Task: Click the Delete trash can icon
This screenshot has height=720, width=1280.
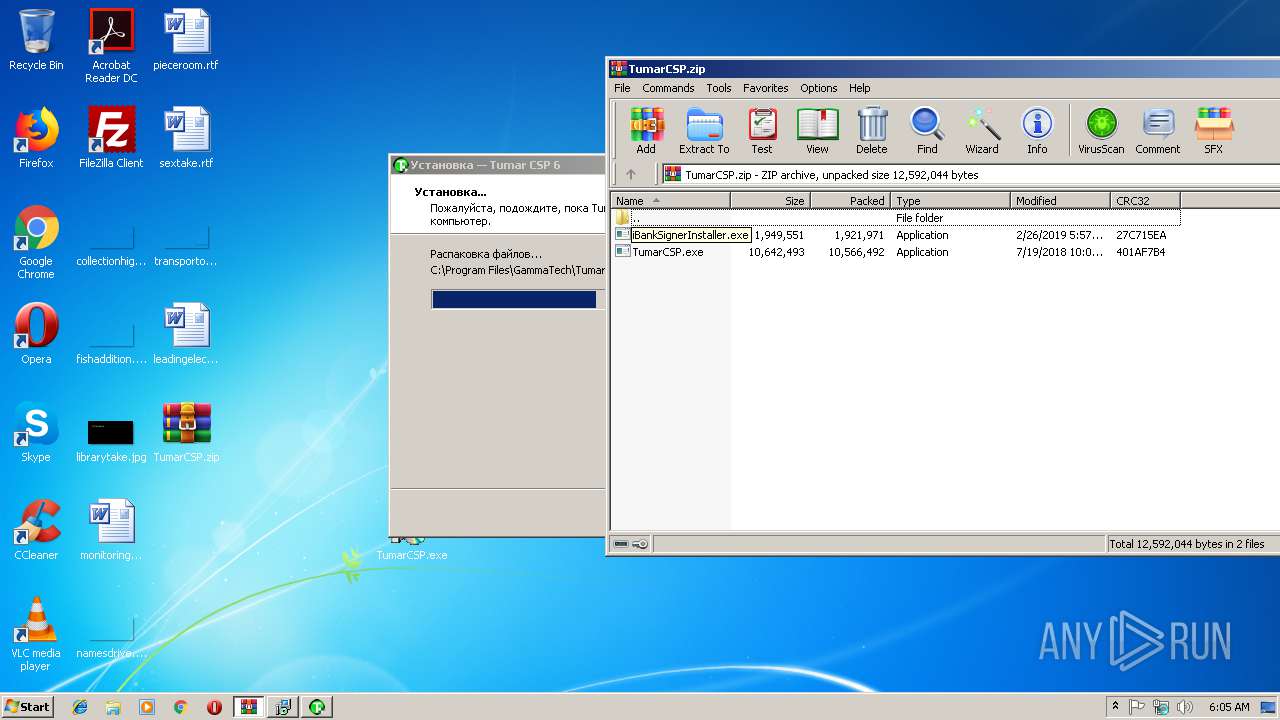Action: tap(871, 131)
